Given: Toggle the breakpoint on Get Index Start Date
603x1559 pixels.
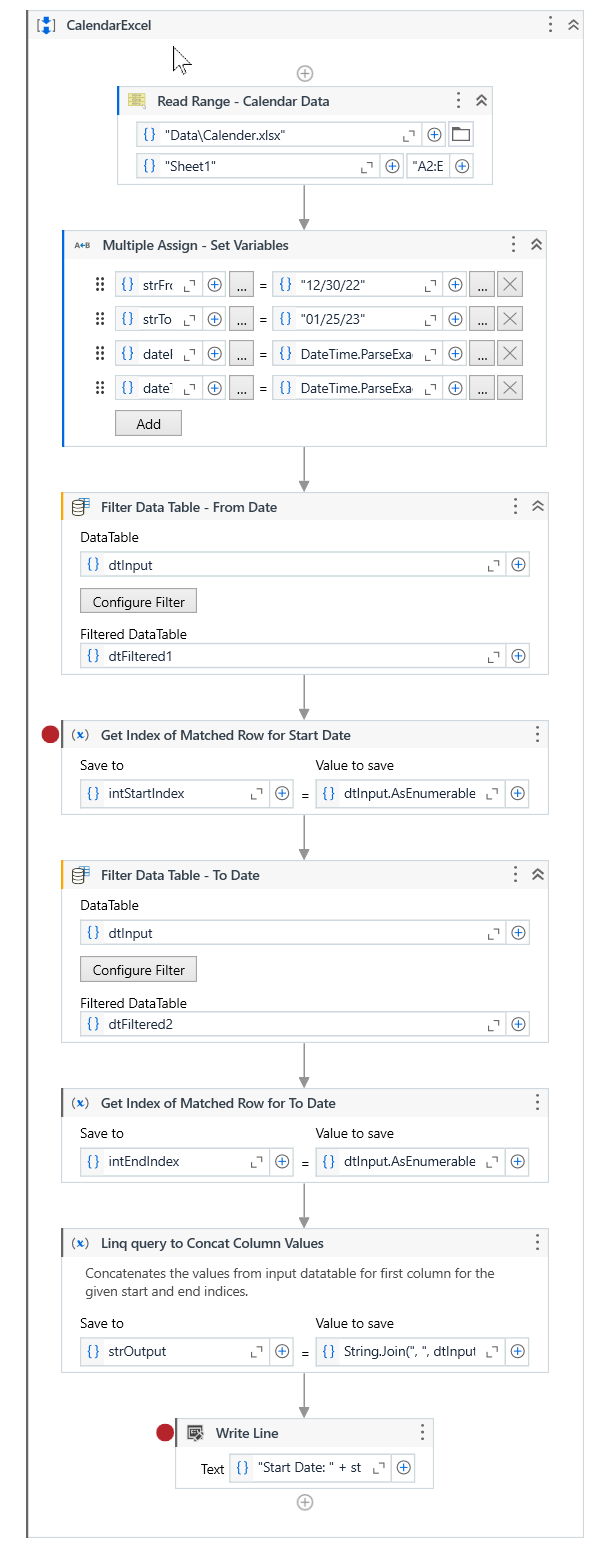Looking at the screenshot, I should point(50,735).
